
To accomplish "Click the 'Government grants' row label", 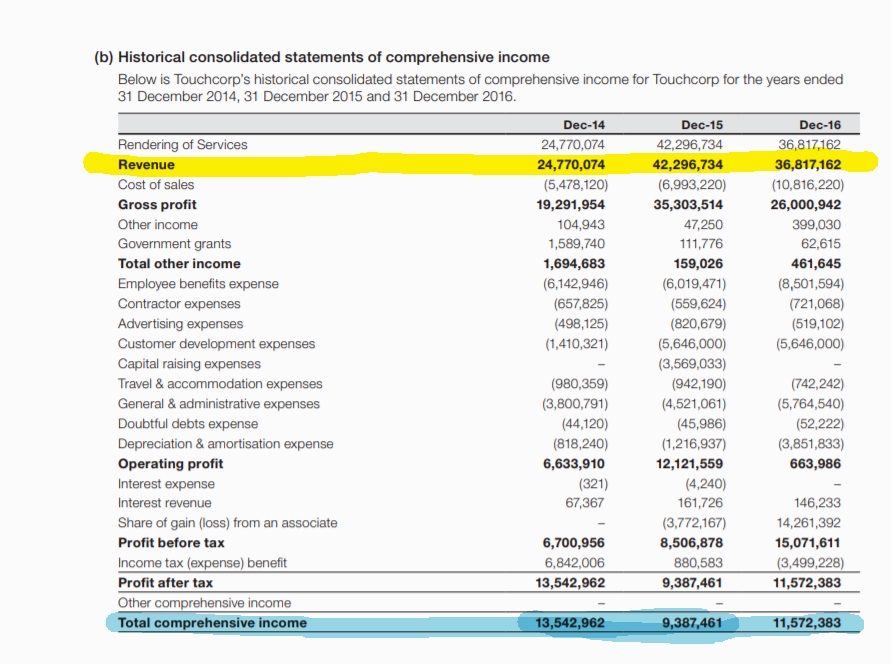I will click(174, 244).
